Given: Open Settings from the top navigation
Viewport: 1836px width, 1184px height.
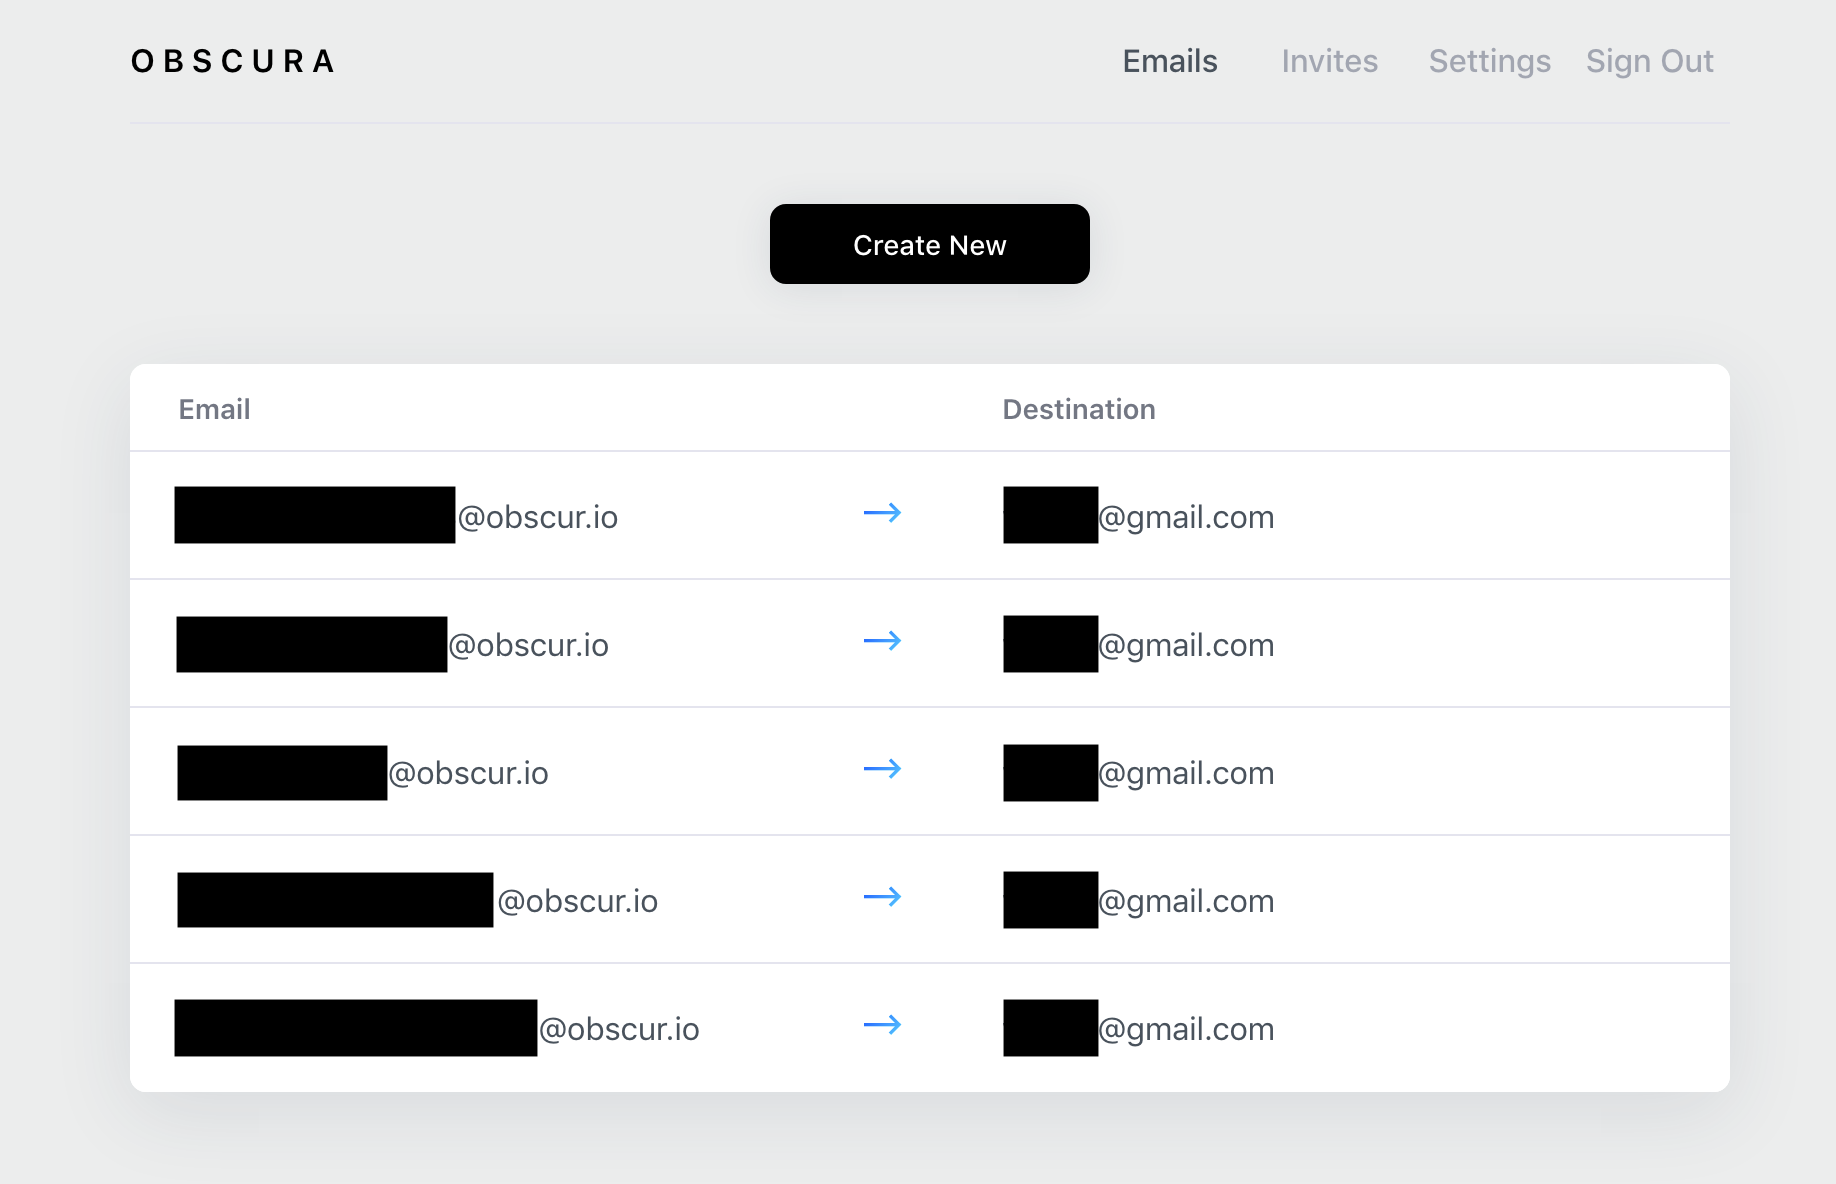Looking at the screenshot, I should pos(1489,61).
